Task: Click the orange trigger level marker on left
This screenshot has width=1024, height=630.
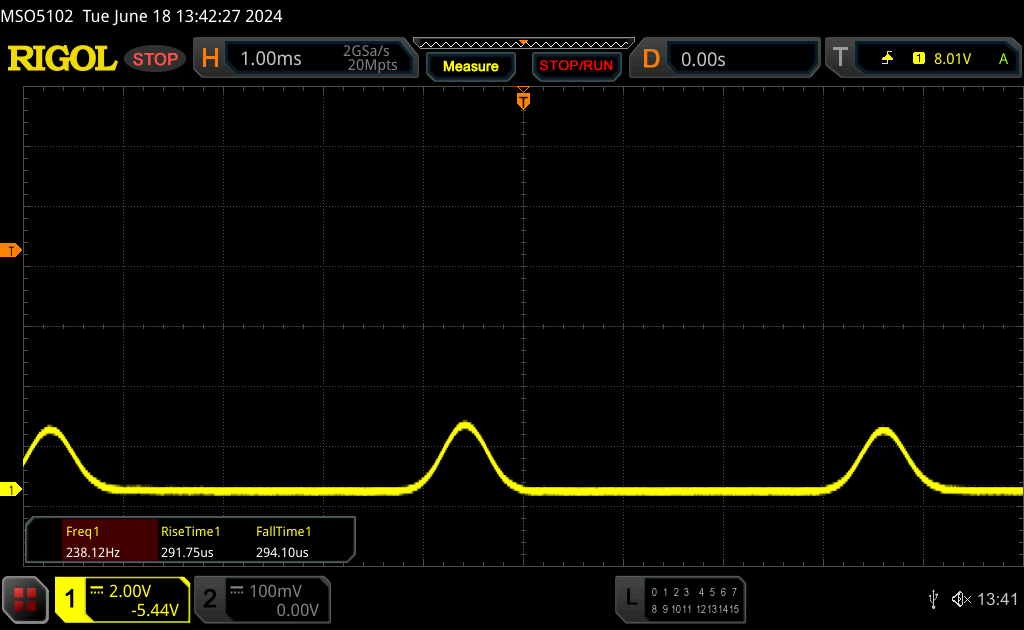Action: point(10,251)
